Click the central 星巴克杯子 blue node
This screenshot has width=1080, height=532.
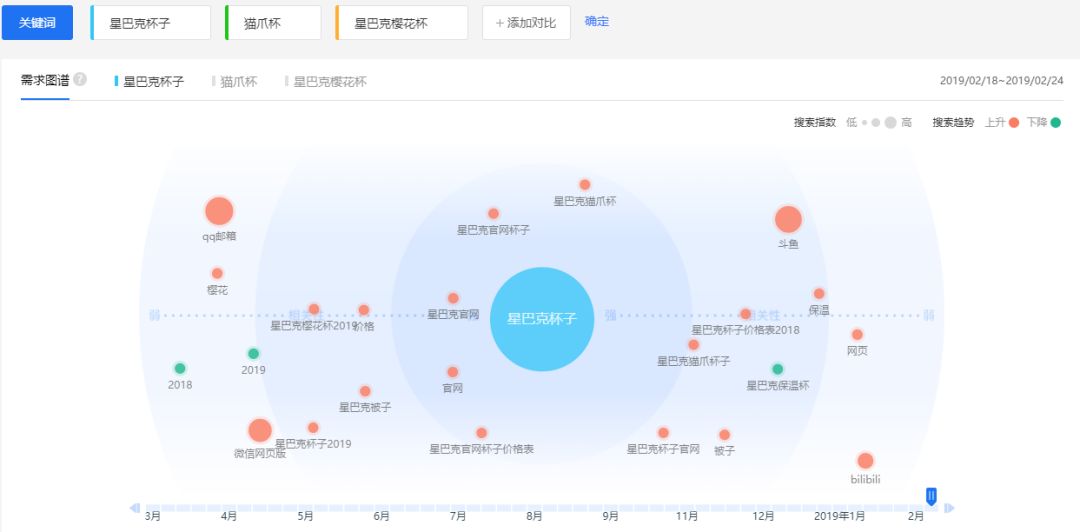pos(542,319)
